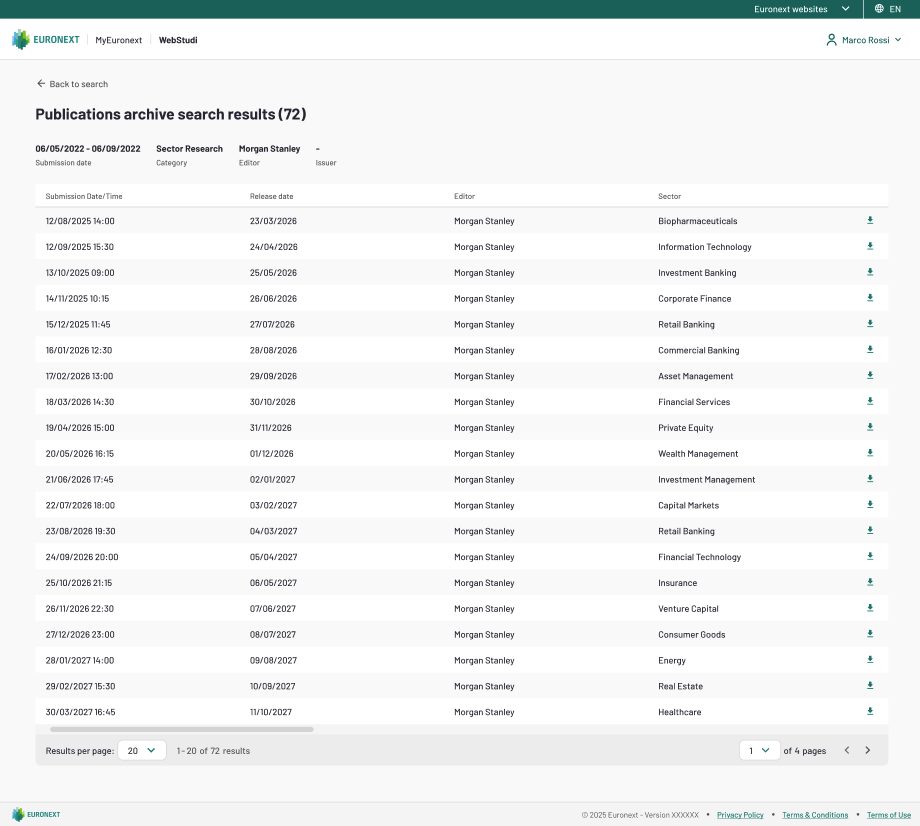Download the 23/08/2026 Retail Banking publication
This screenshot has width=920, height=826.
[x=870, y=530]
